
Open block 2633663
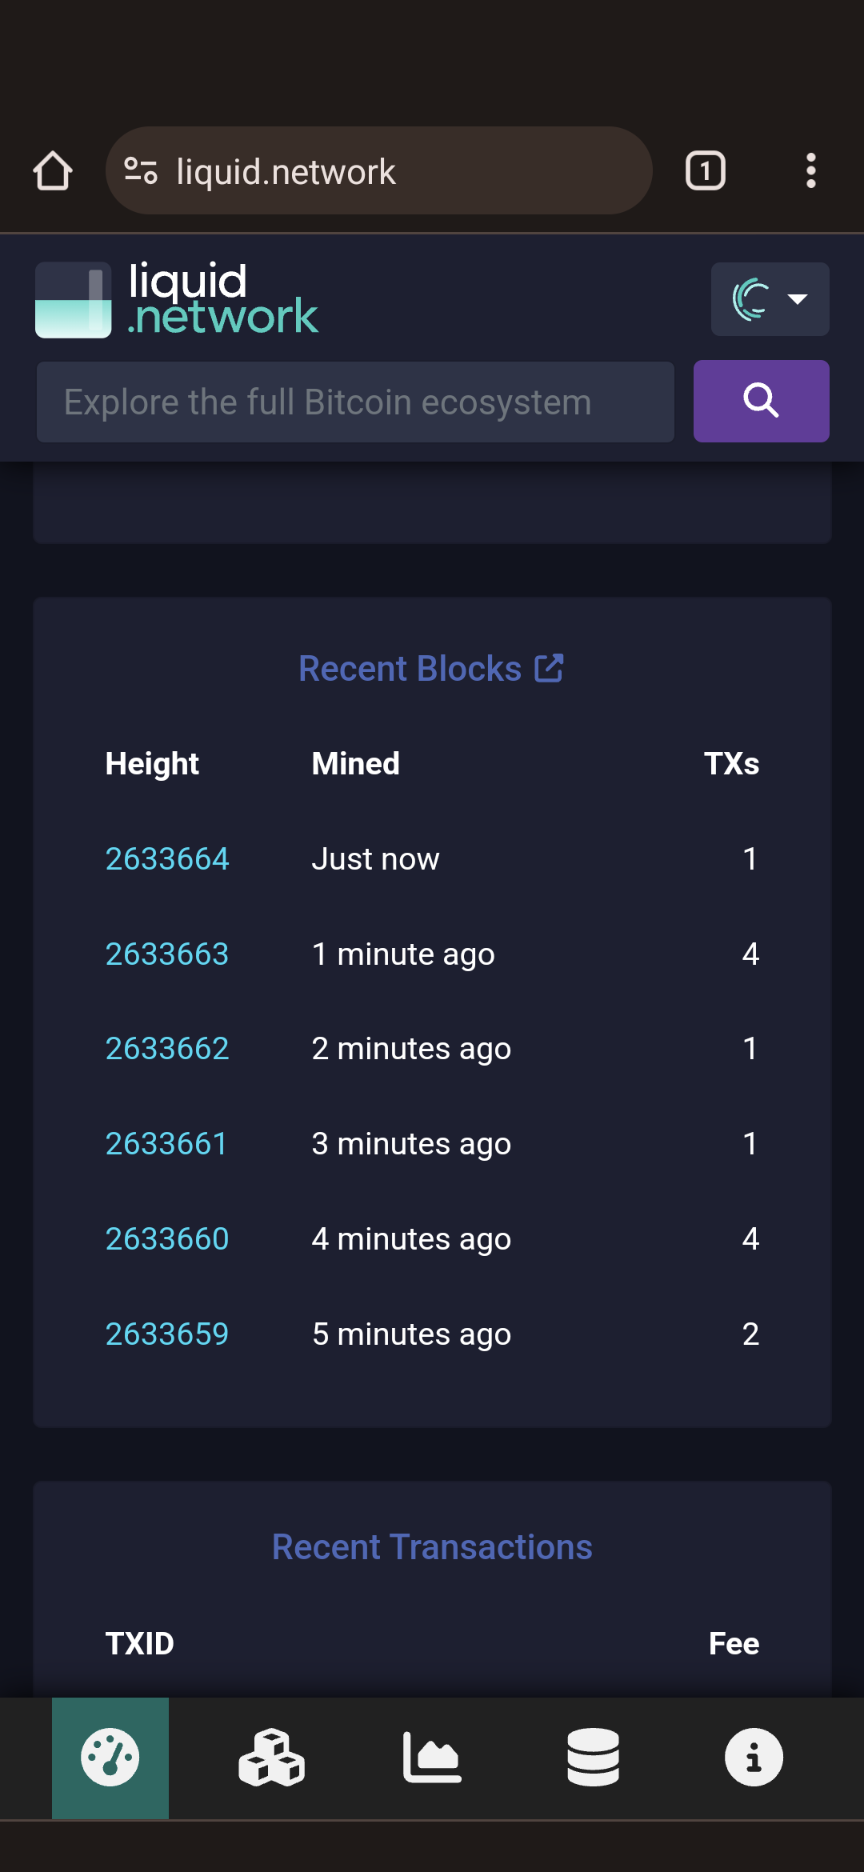pos(167,954)
